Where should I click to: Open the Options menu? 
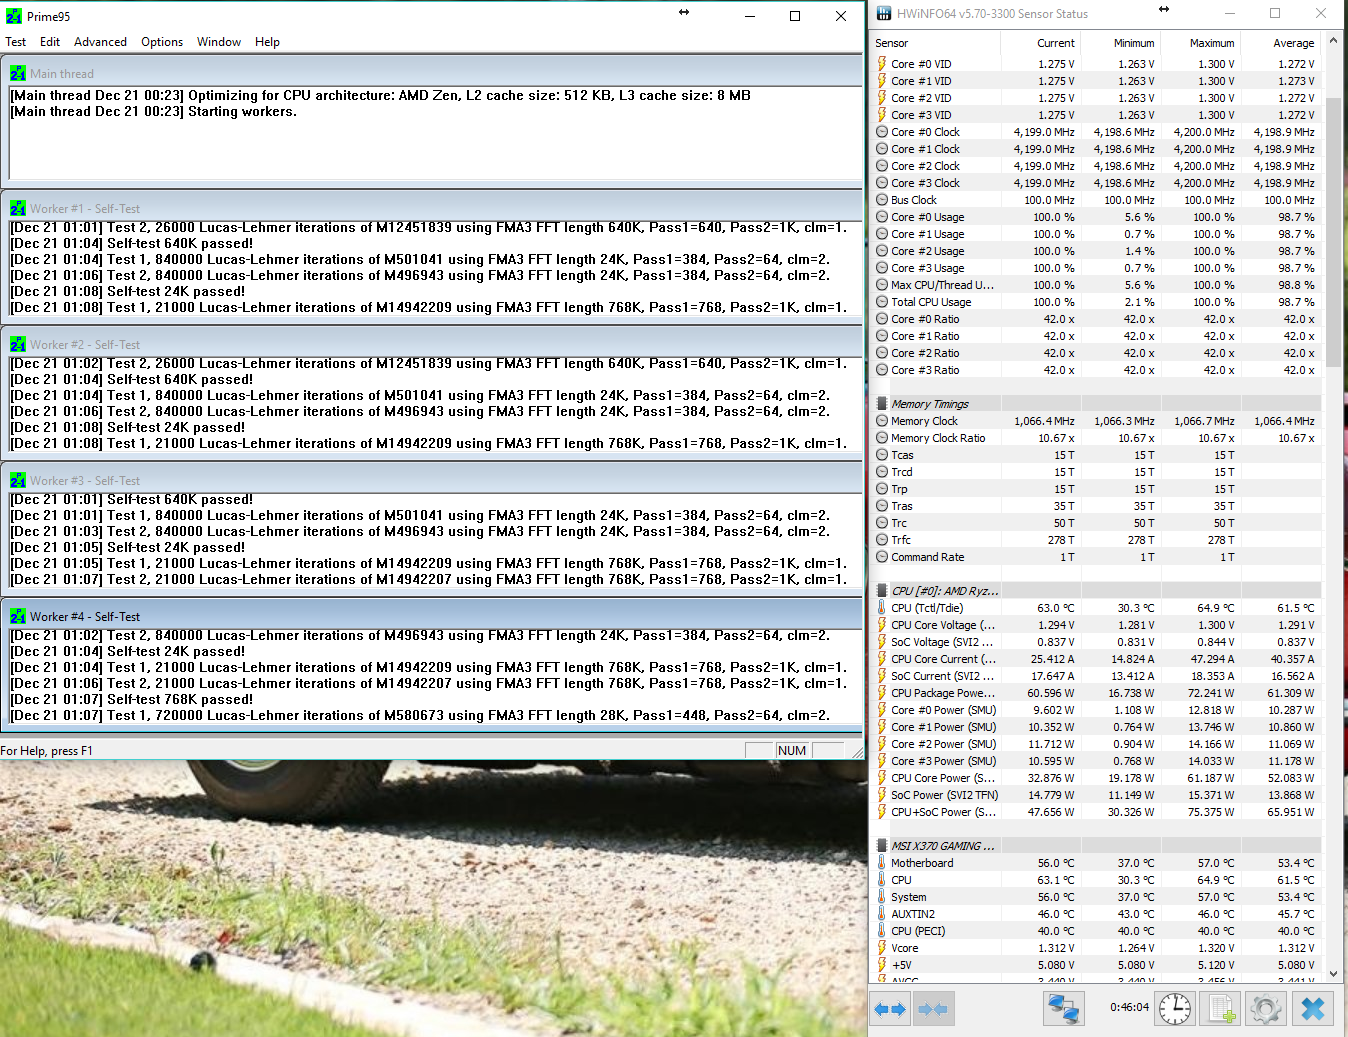coord(162,42)
